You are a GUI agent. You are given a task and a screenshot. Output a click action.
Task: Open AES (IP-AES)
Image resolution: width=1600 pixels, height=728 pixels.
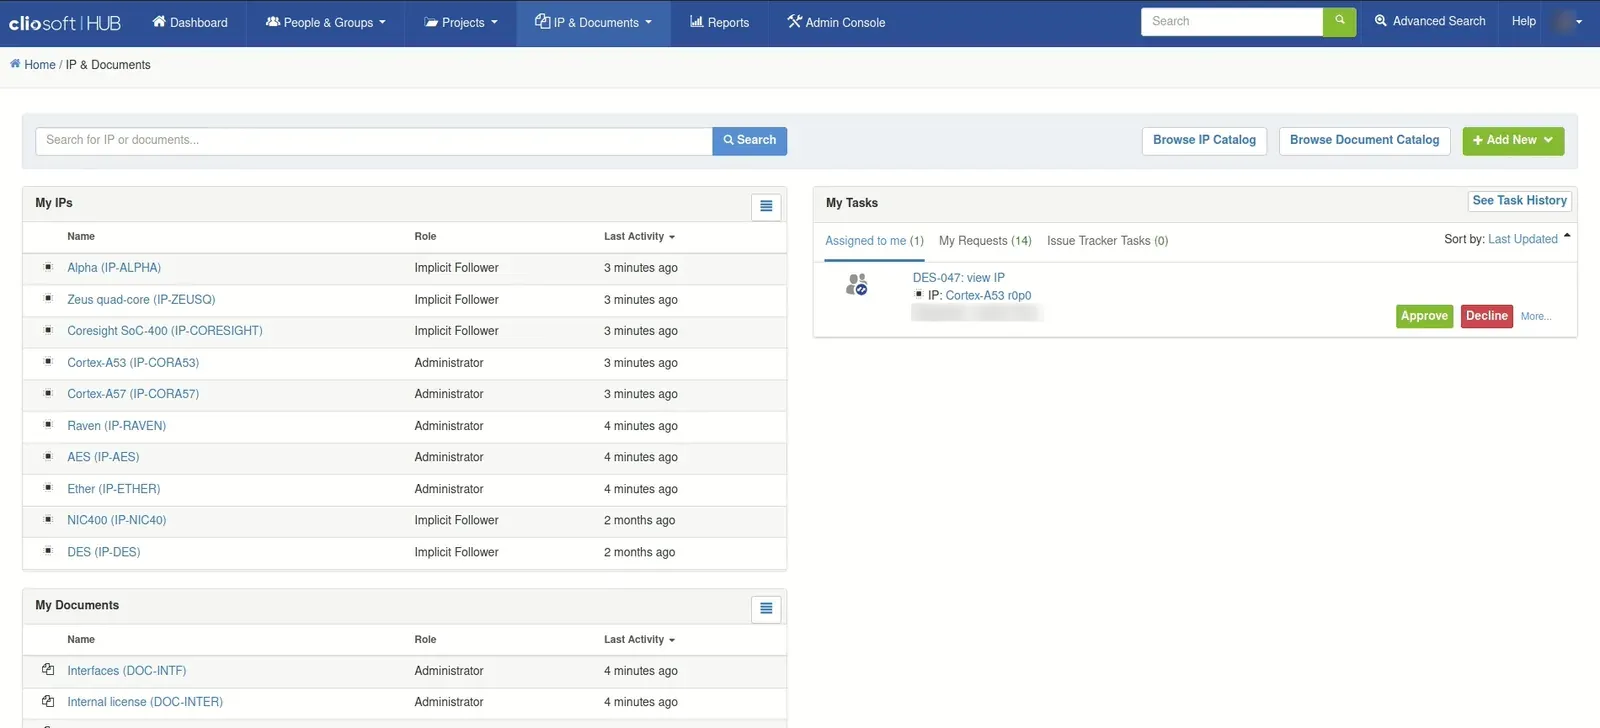(x=103, y=457)
